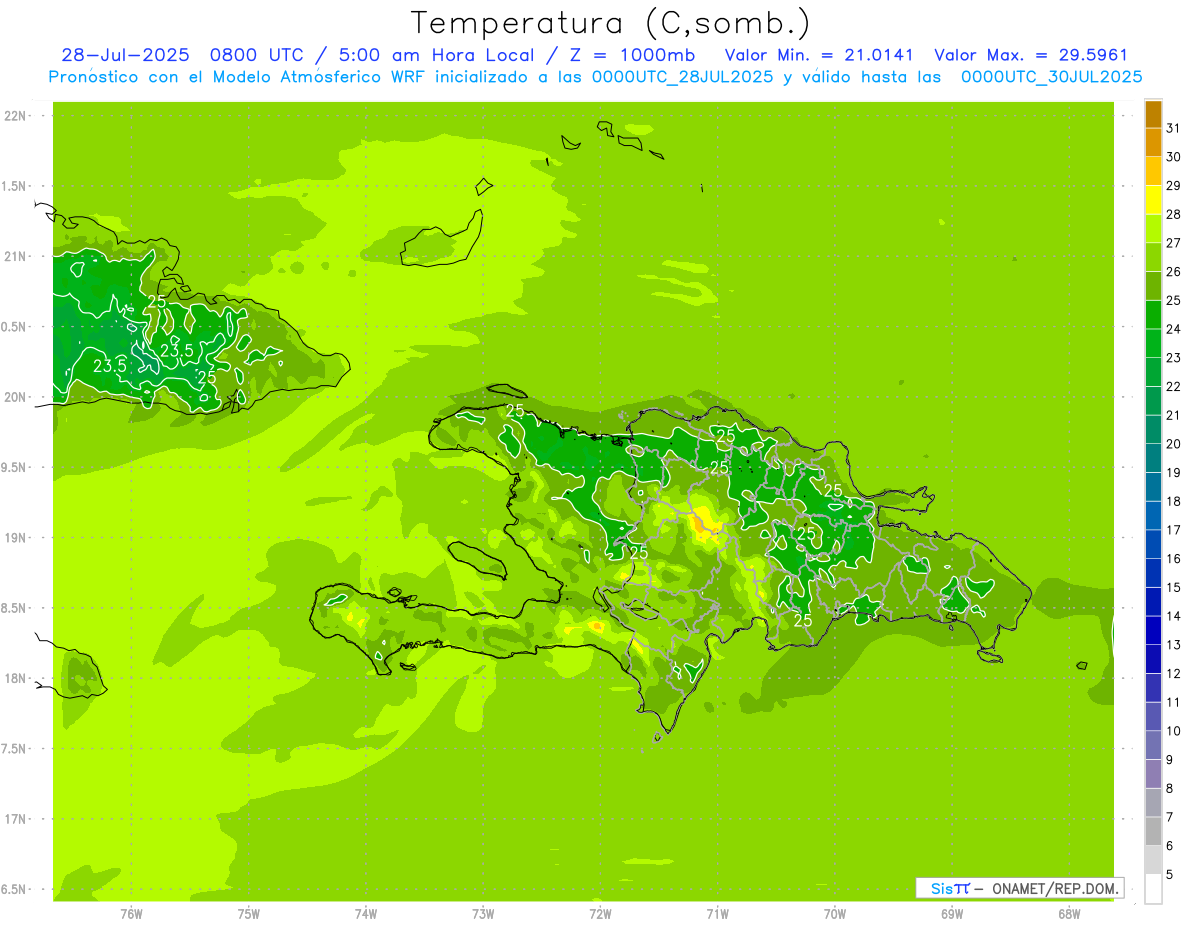Click the '69W' longitude label
Screen dimensions: 1200x927
point(952,914)
